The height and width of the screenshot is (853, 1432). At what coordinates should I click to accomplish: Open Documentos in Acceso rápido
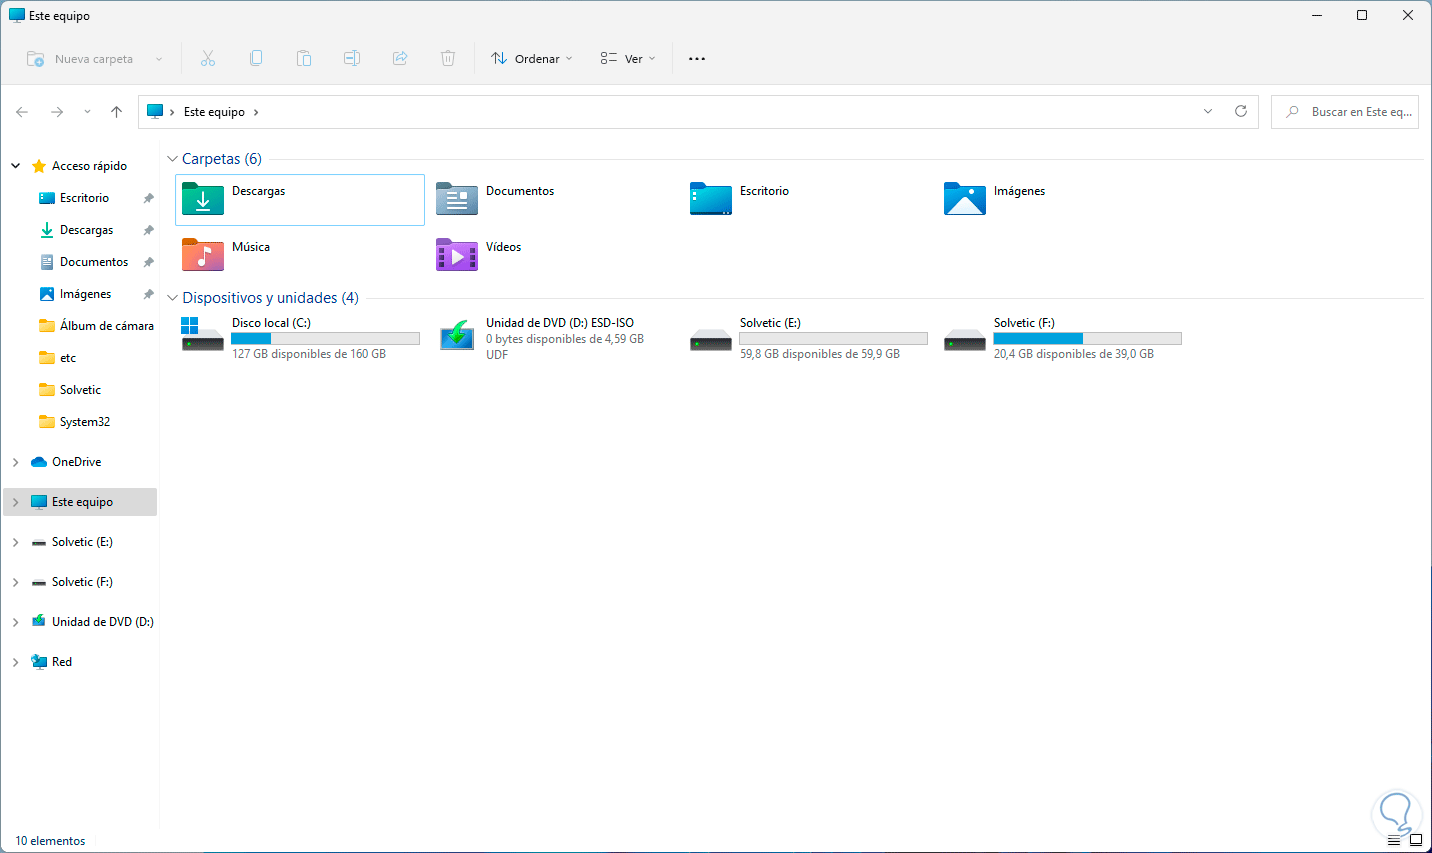click(94, 262)
